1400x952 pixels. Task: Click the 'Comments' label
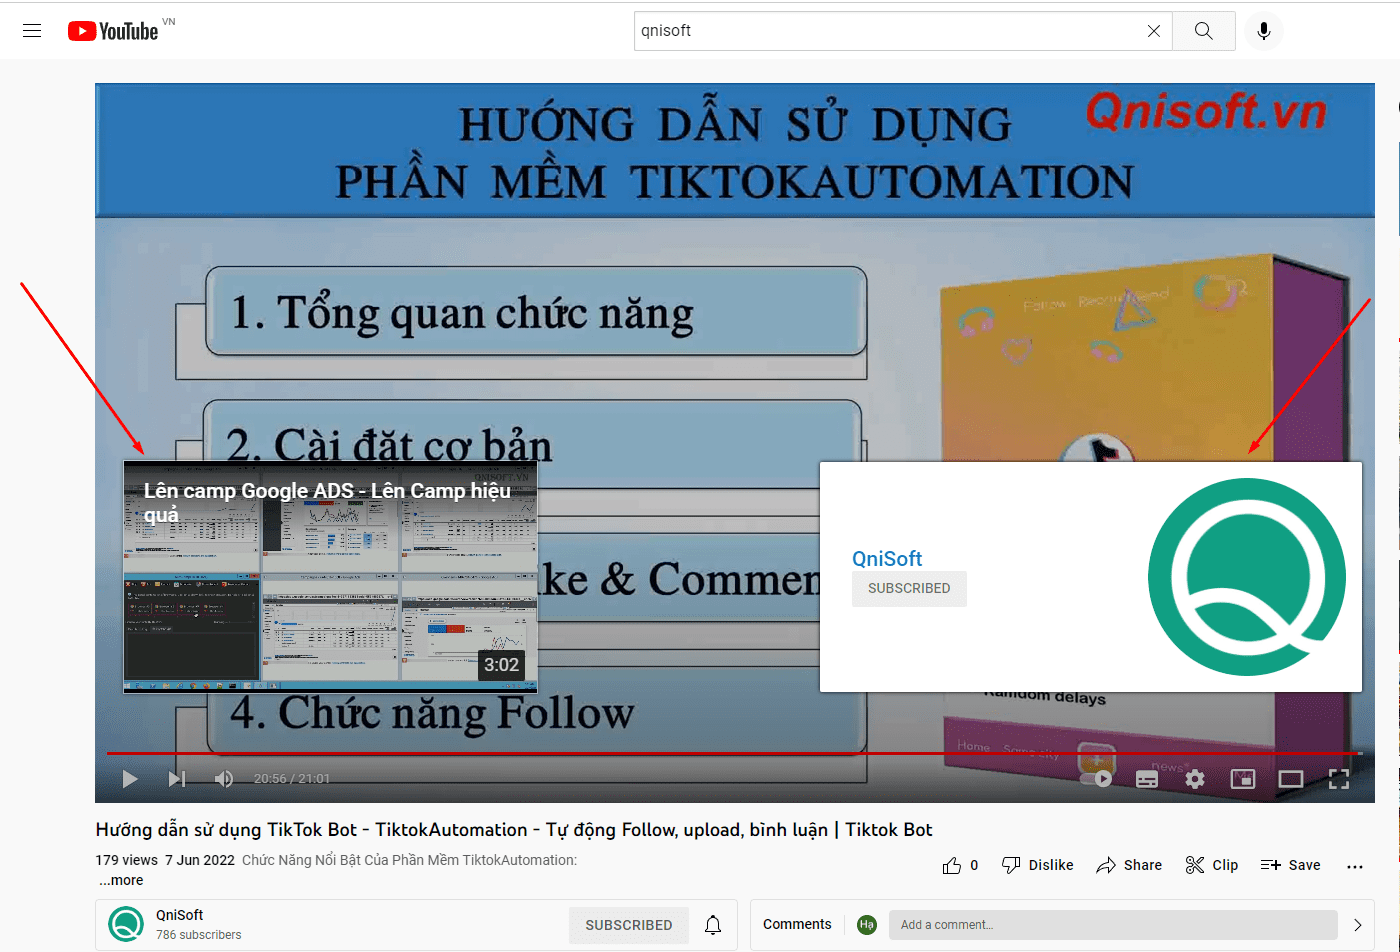[797, 925]
